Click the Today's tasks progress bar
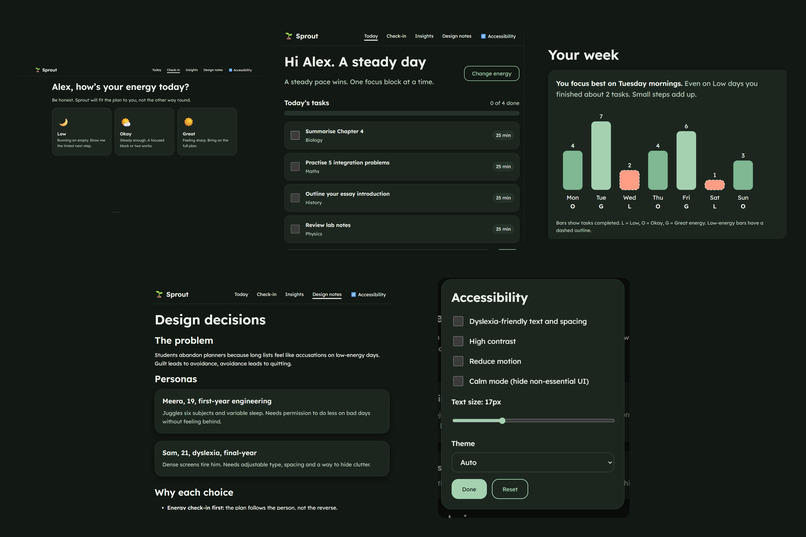This screenshot has width=806, height=537. tap(401, 113)
